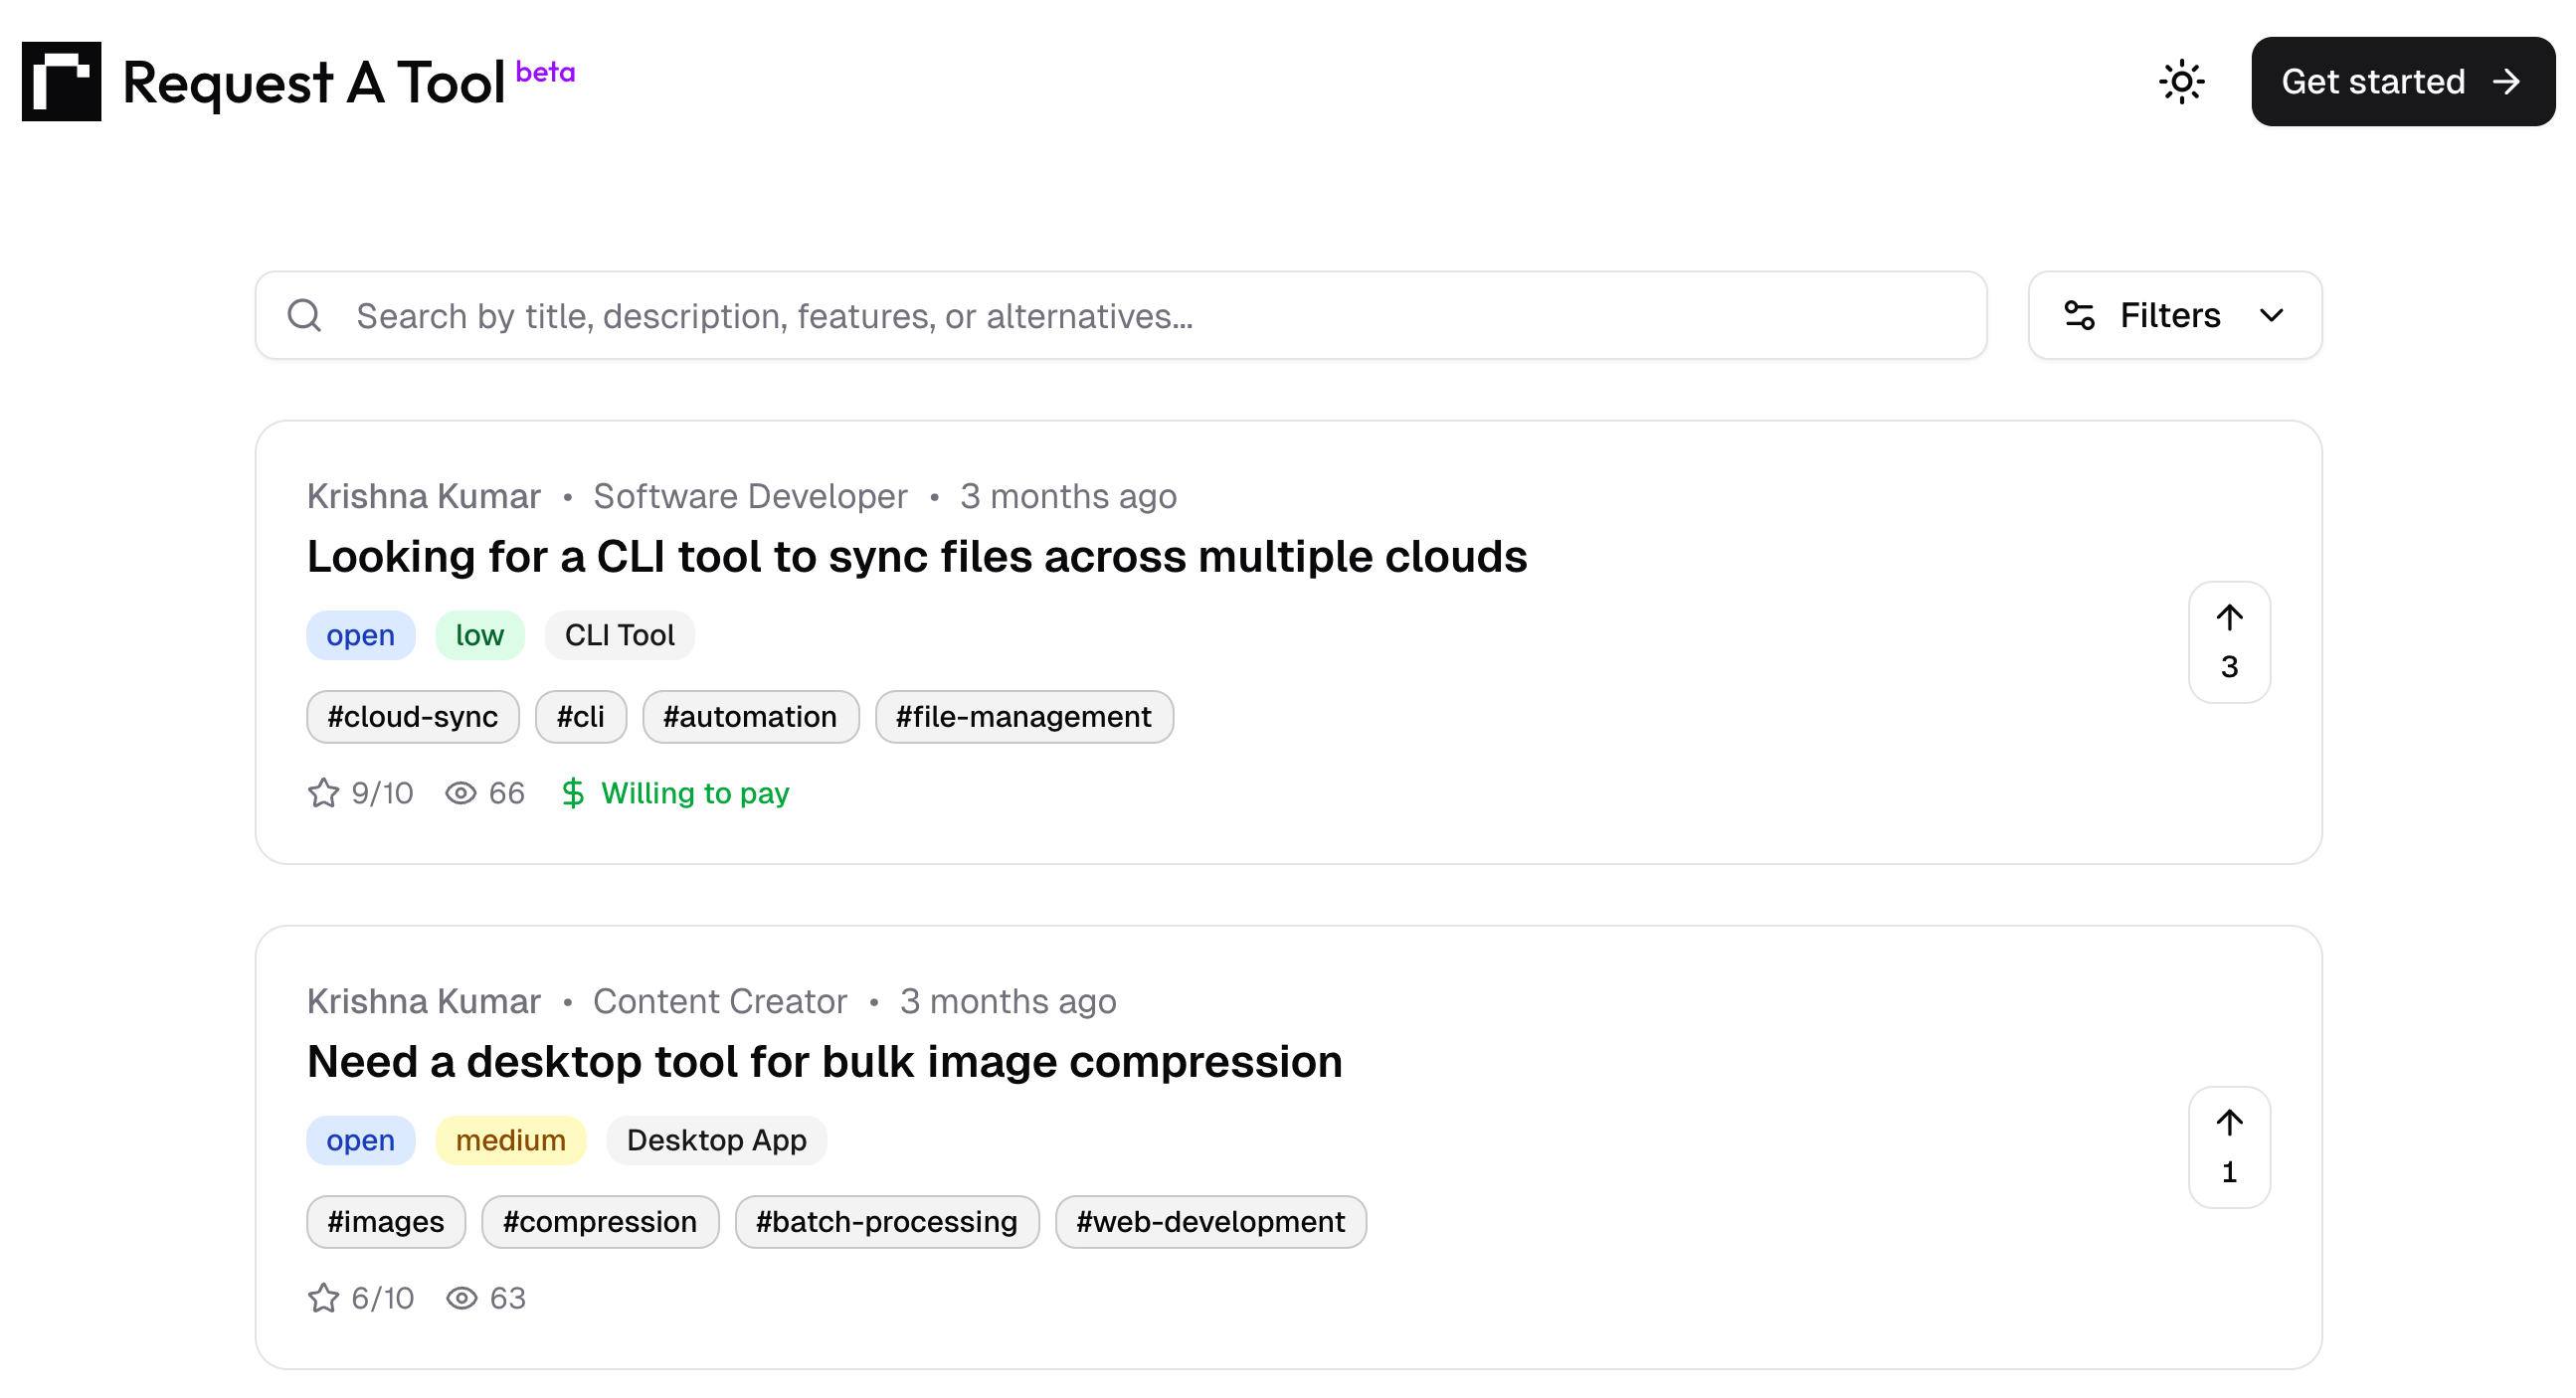Click the magnifying glass search icon
Image resolution: width=2576 pixels, height=1398 pixels.
coord(304,316)
